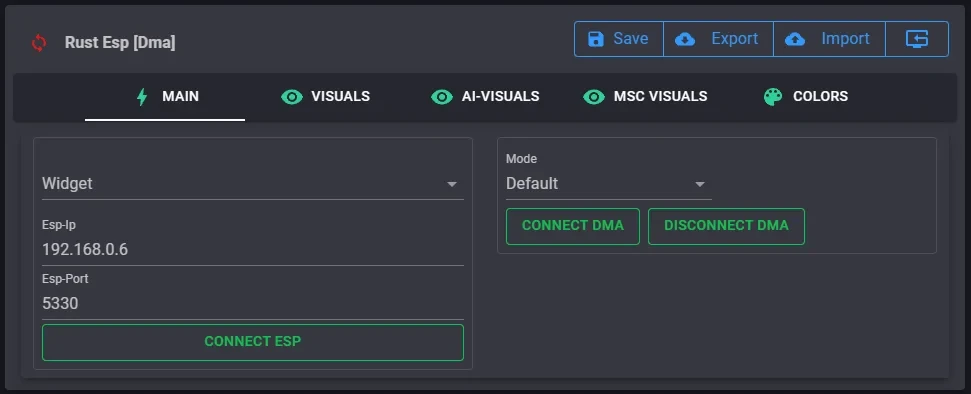Click the Esp-Ip field showing 192.168.0.6
This screenshot has height=394, width=971.
tap(253, 250)
